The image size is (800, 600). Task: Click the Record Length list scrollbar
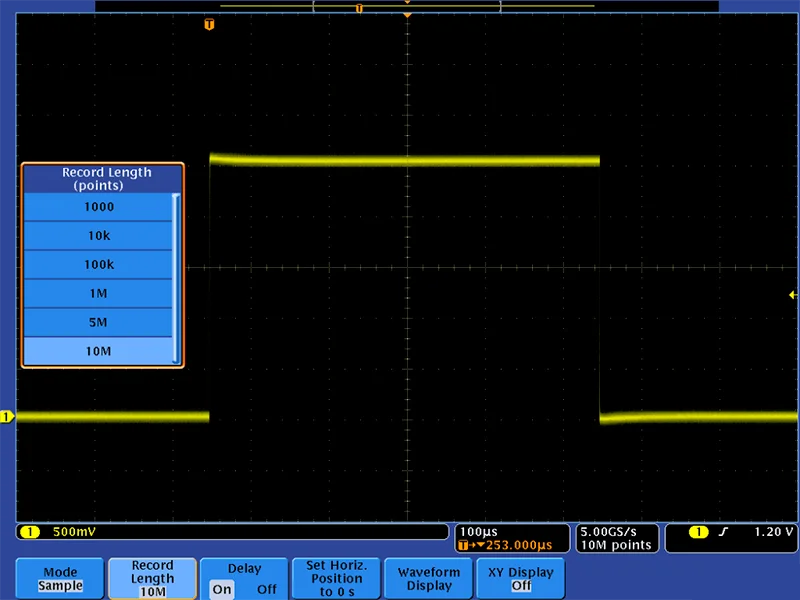[177, 279]
